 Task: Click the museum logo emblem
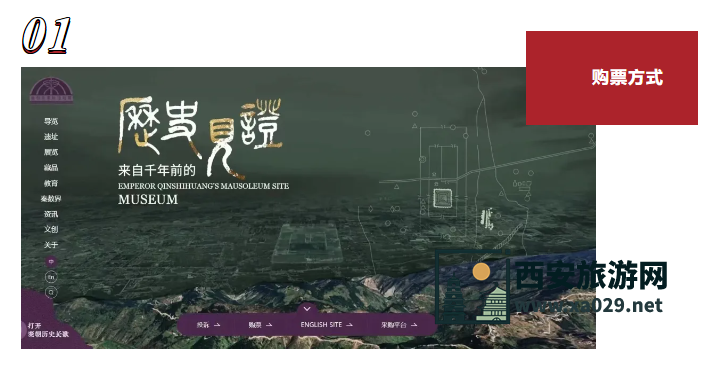coord(51,90)
